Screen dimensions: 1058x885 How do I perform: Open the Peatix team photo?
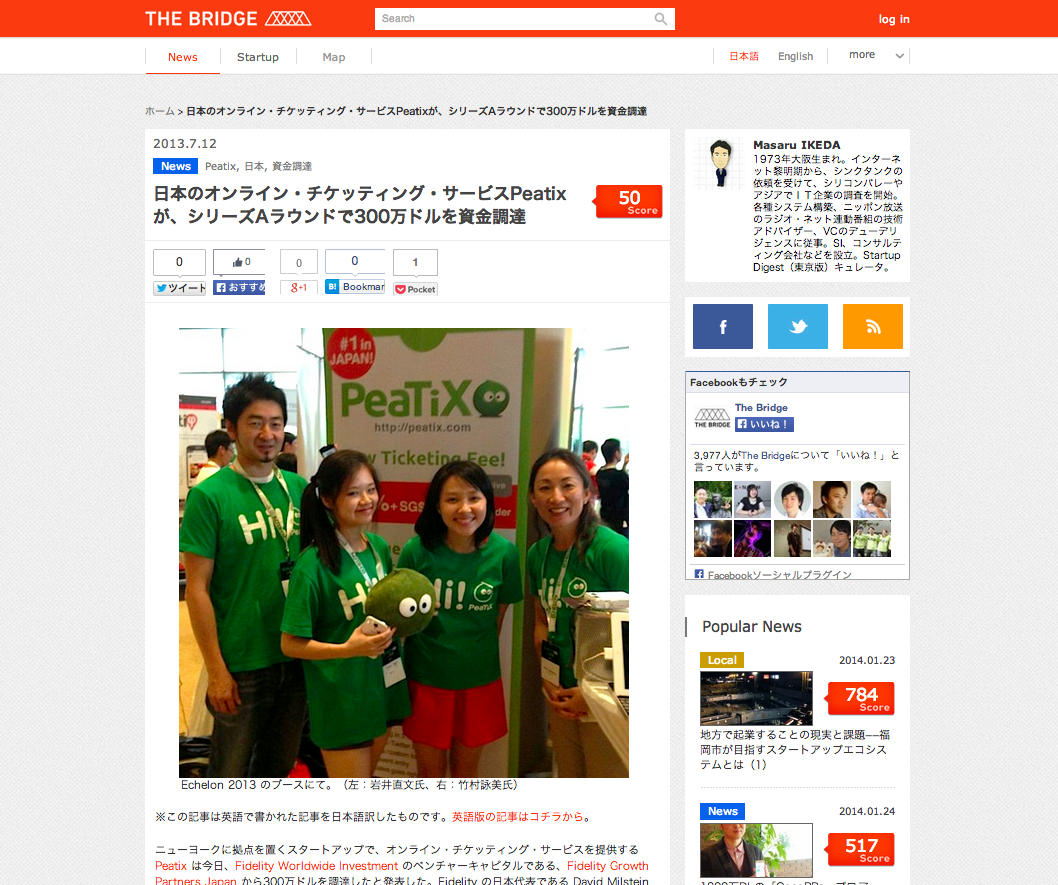(403, 552)
